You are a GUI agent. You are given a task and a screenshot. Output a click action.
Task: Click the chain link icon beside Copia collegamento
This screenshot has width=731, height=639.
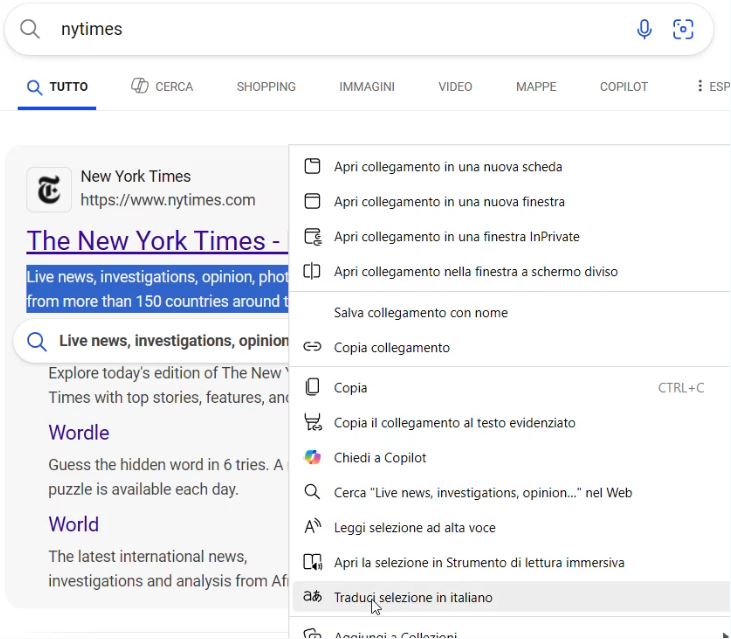pos(312,347)
